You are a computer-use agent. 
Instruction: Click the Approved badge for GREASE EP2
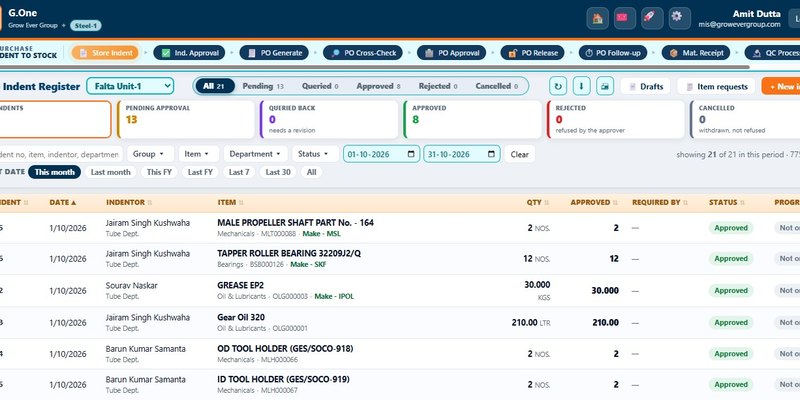(x=731, y=290)
